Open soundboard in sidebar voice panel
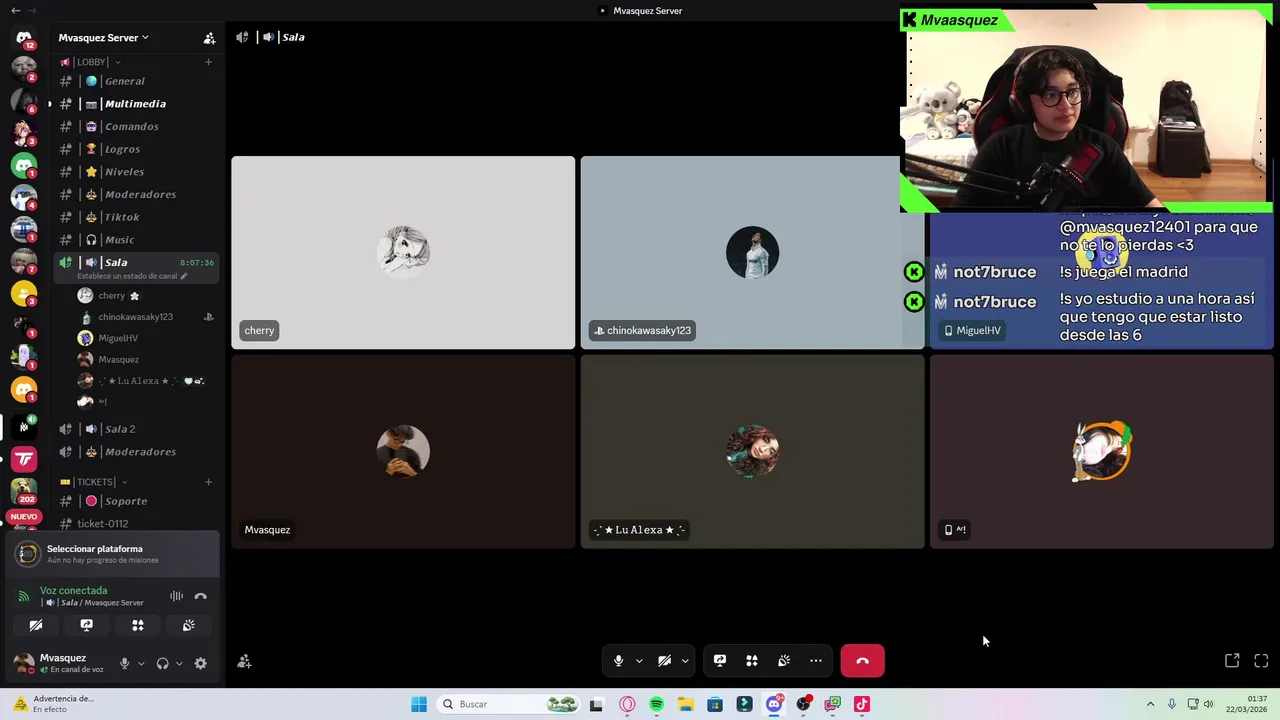Screen dimensions: 1280x720 coord(188,625)
